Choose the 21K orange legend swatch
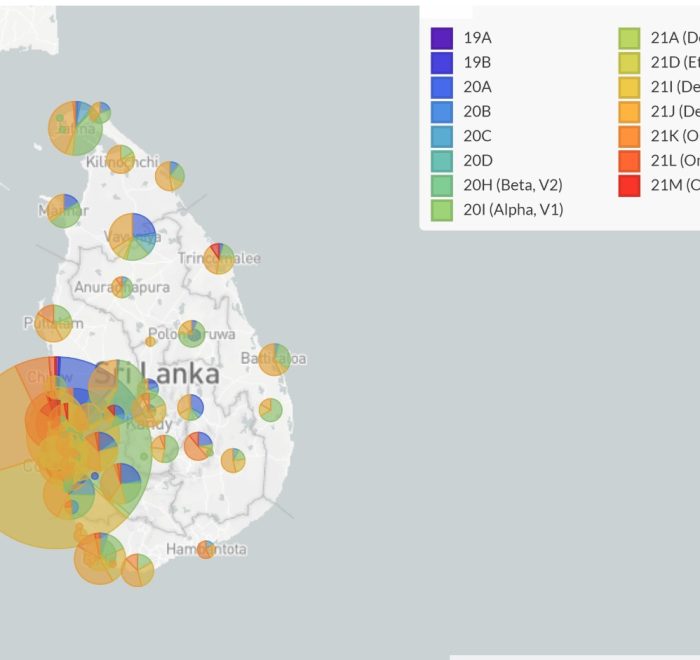700x660 pixels. 629,136
